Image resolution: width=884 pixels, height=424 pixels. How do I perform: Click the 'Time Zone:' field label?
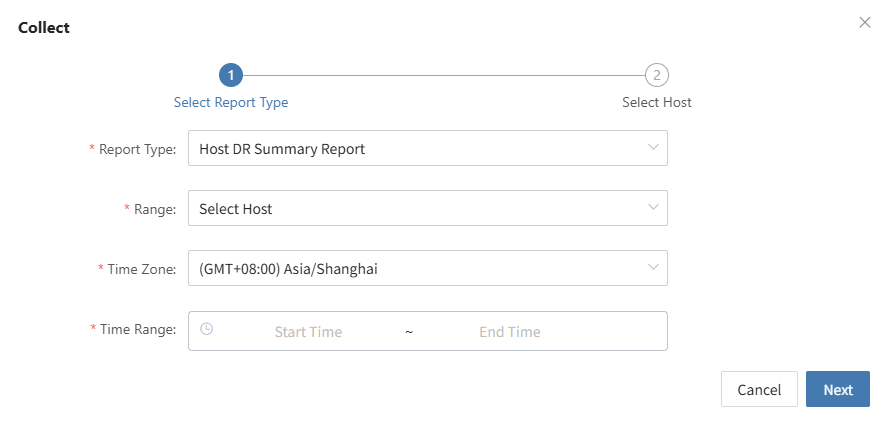pos(137,269)
